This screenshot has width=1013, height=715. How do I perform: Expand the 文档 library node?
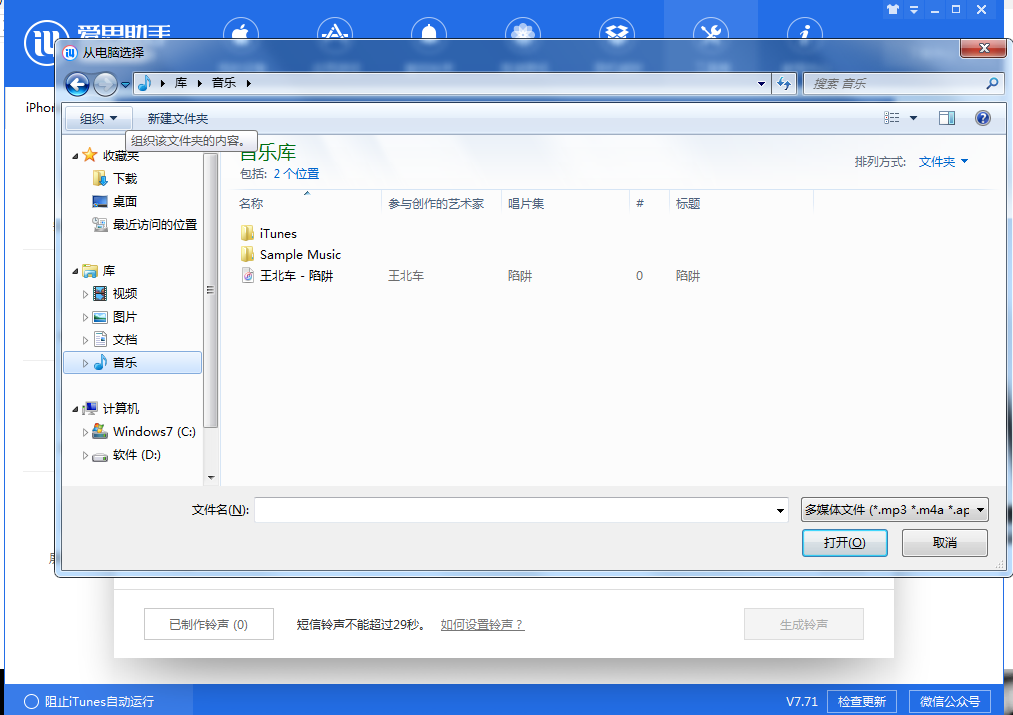pyautogui.click(x=85, y=340)
